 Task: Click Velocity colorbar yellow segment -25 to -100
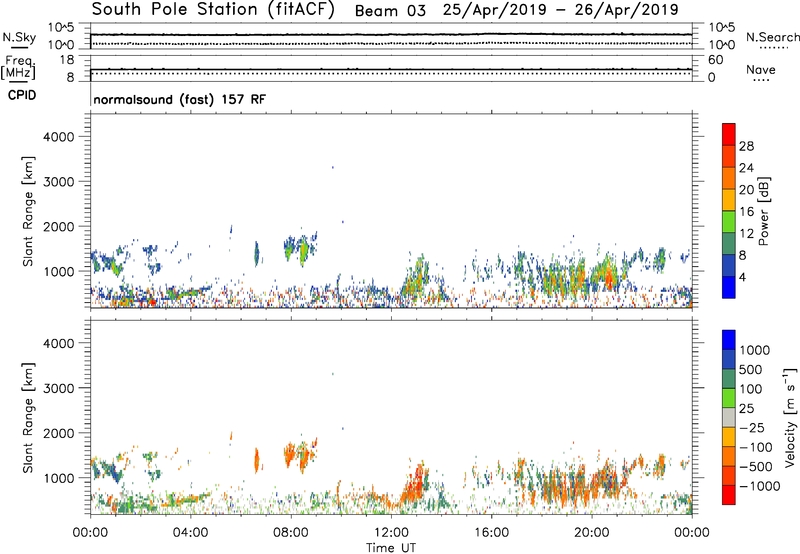pos(729,437)
